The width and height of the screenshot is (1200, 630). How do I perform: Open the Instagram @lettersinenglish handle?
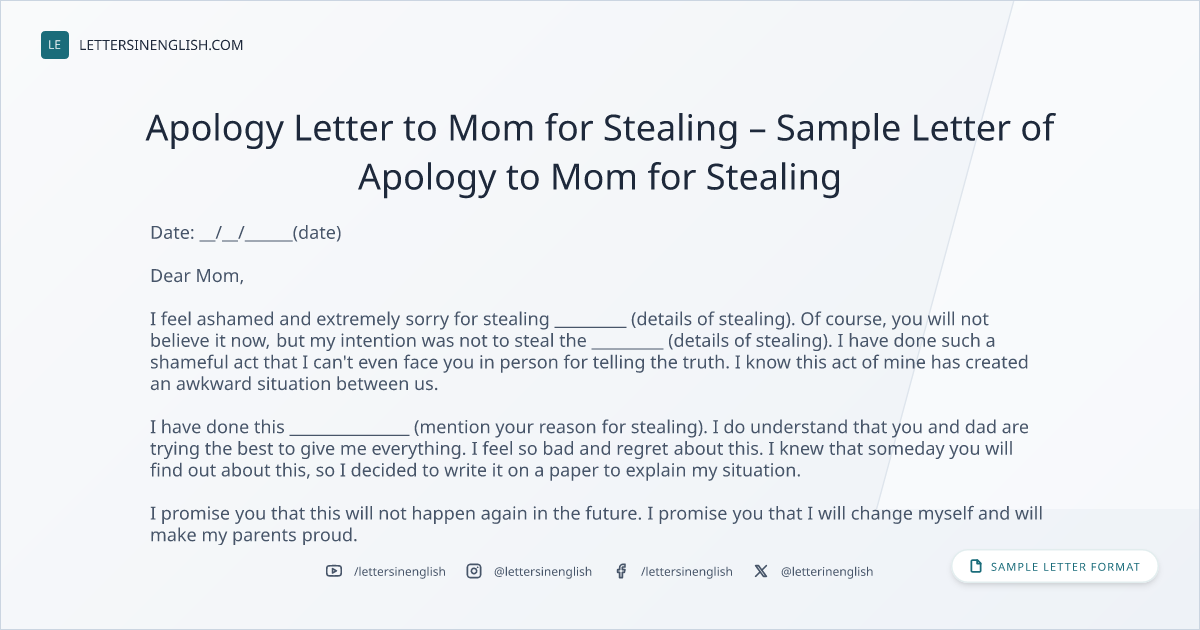(x=543, y=571)
